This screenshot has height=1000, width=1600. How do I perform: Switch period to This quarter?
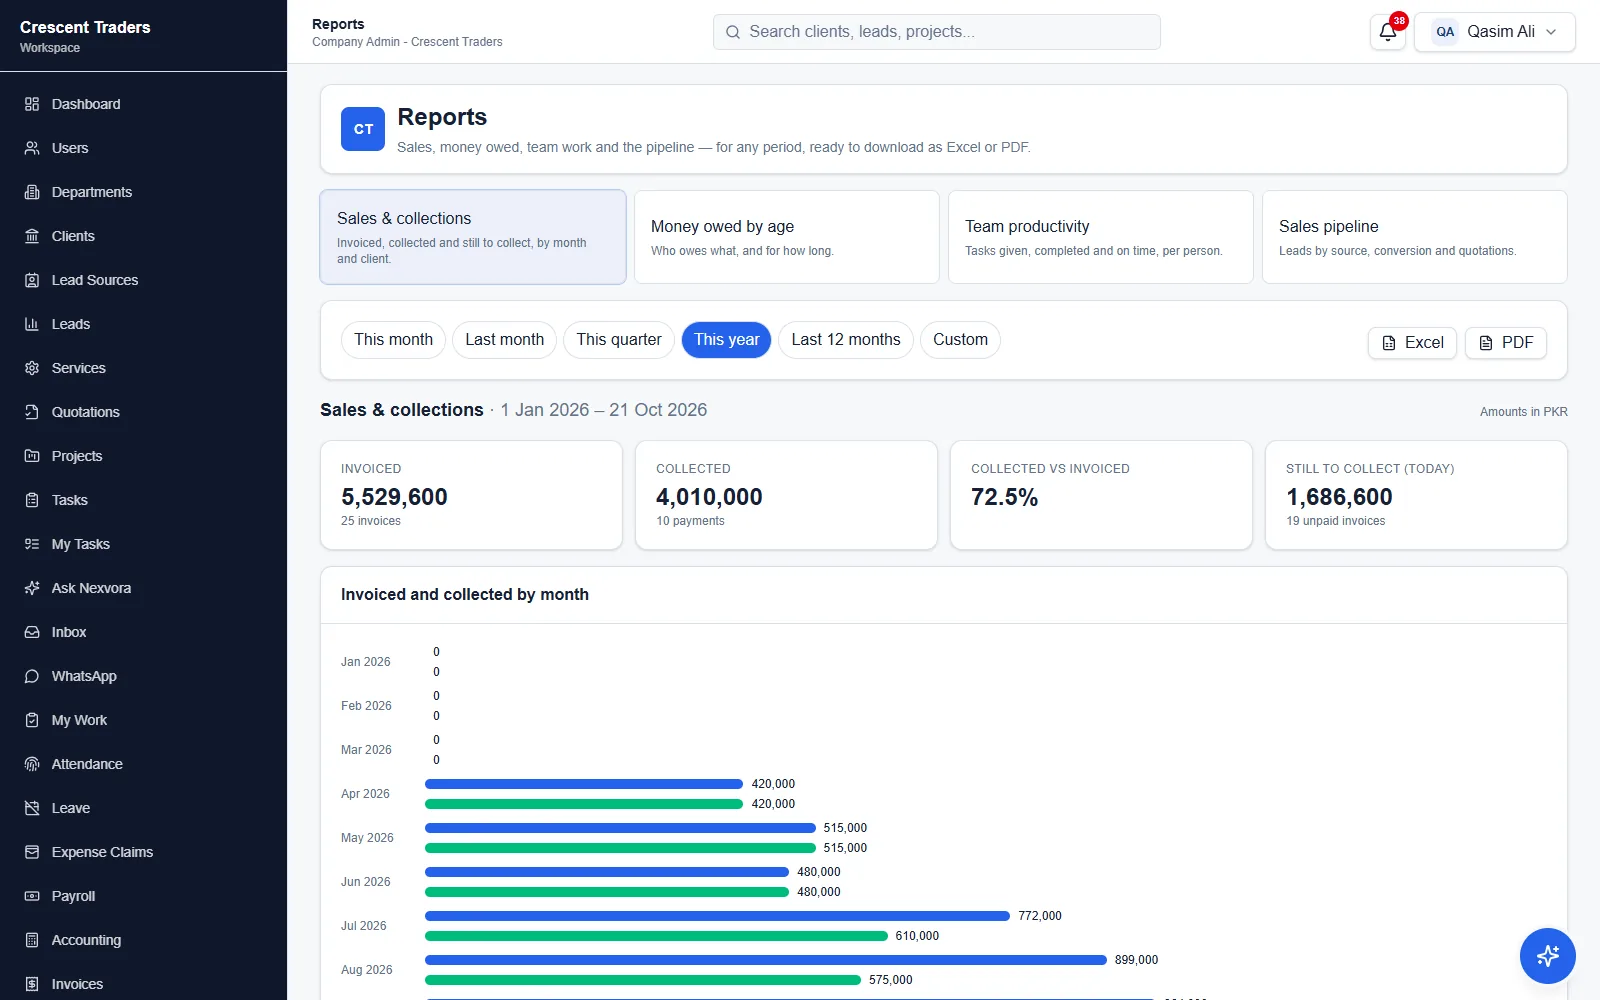tap(619, 340)
